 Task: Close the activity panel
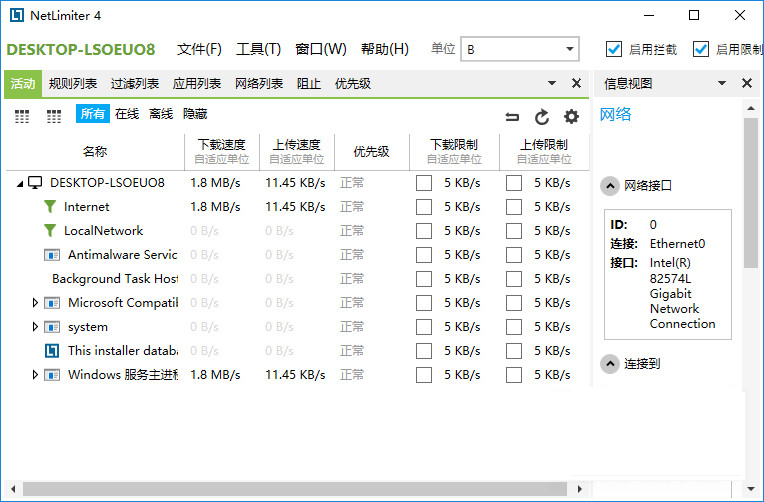[x=576, y=83]
